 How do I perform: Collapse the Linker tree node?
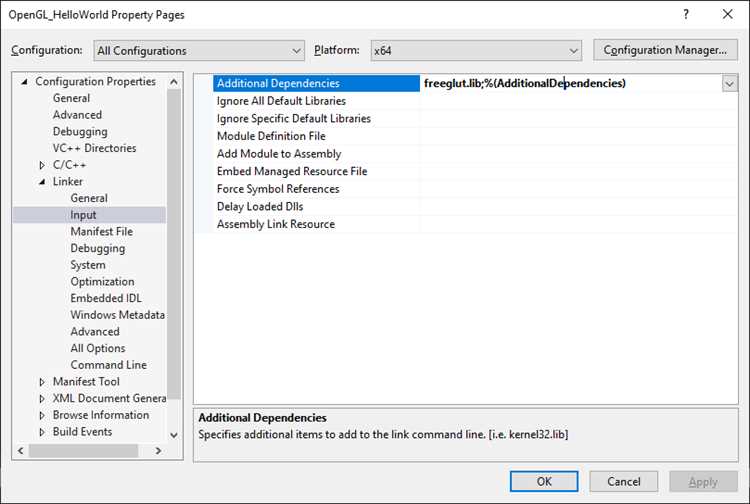click(42, 182)
